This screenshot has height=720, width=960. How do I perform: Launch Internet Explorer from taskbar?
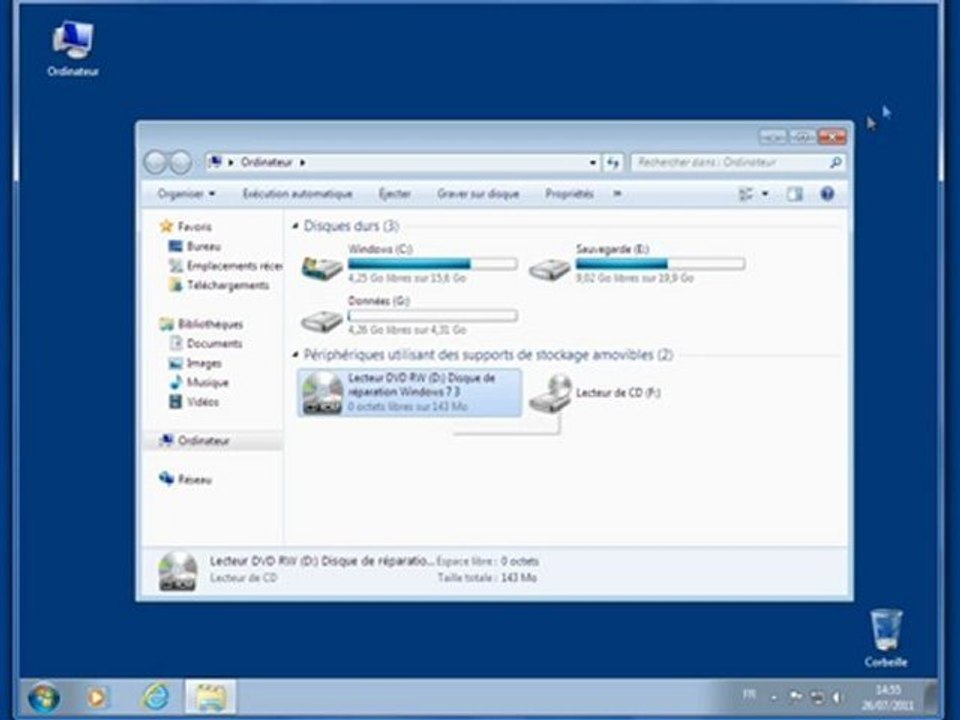155,698
